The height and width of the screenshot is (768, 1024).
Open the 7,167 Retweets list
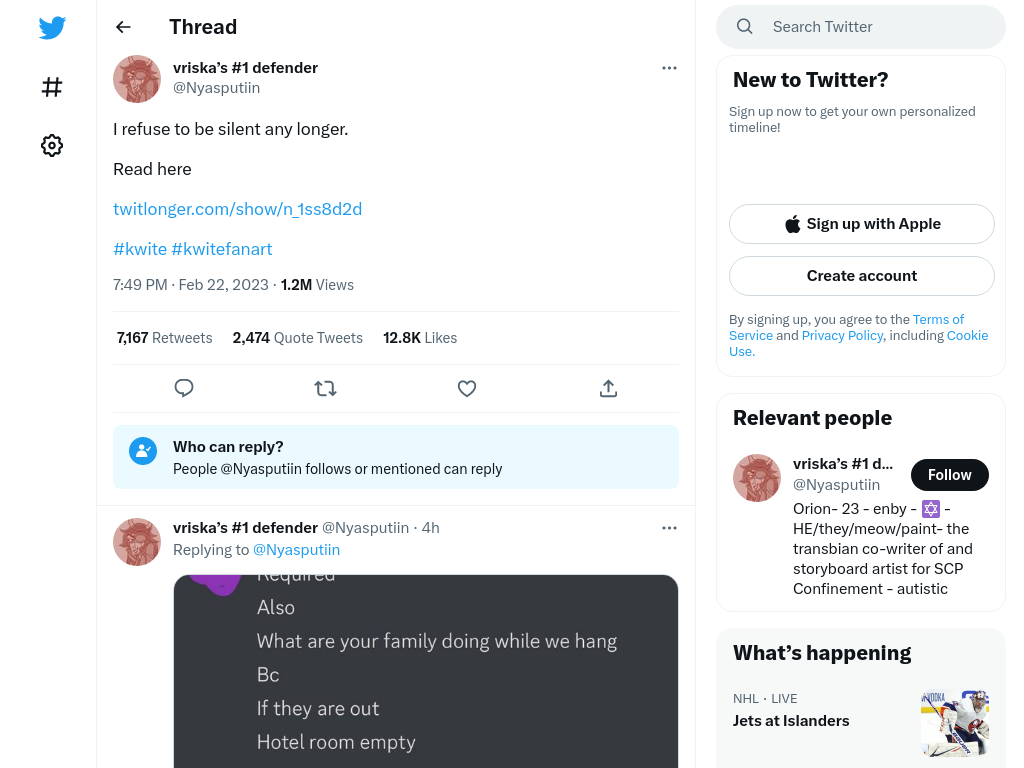(x=165, y=338)
